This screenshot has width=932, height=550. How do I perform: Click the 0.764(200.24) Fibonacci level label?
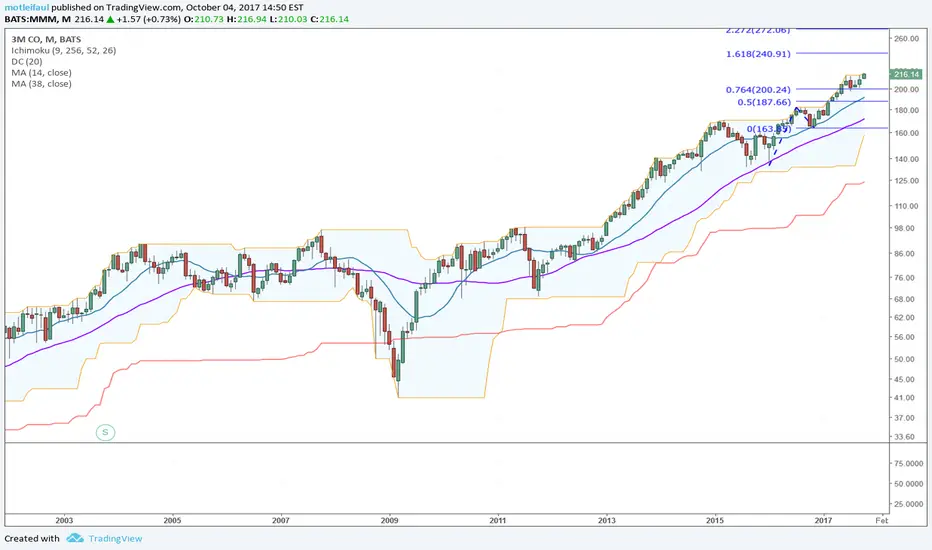pos(758,90)
